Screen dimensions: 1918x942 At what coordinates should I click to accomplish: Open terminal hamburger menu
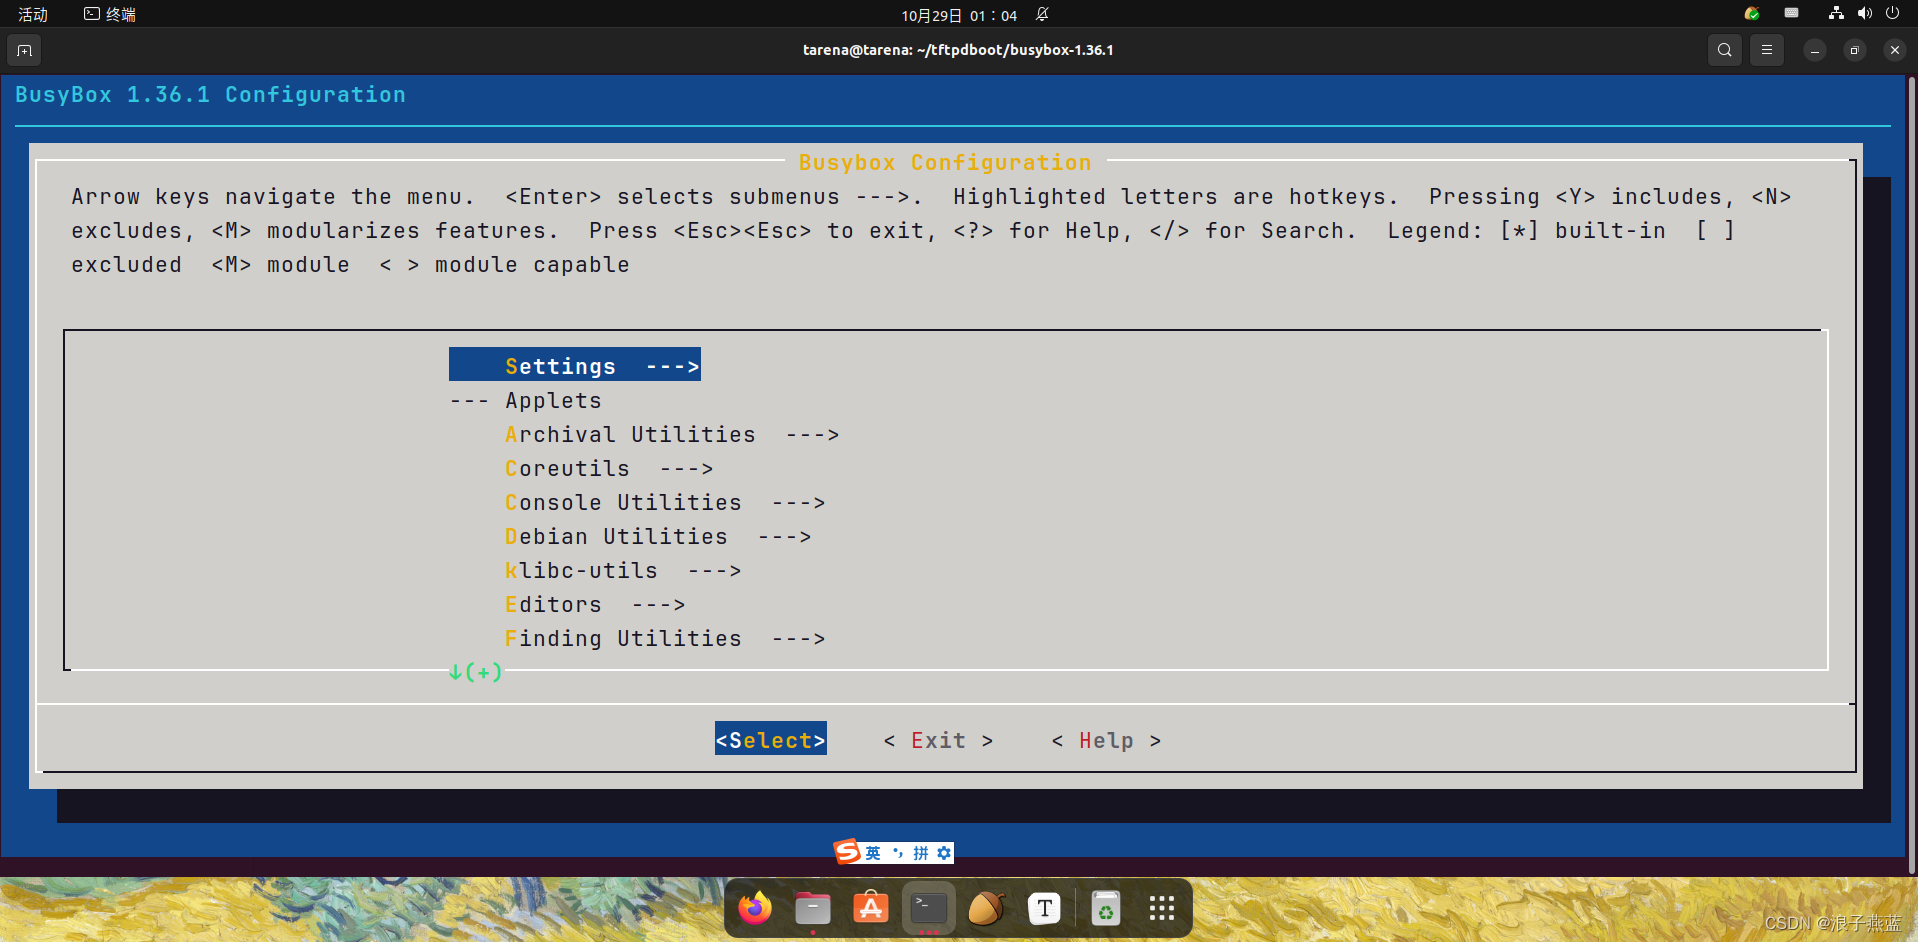1767,50
